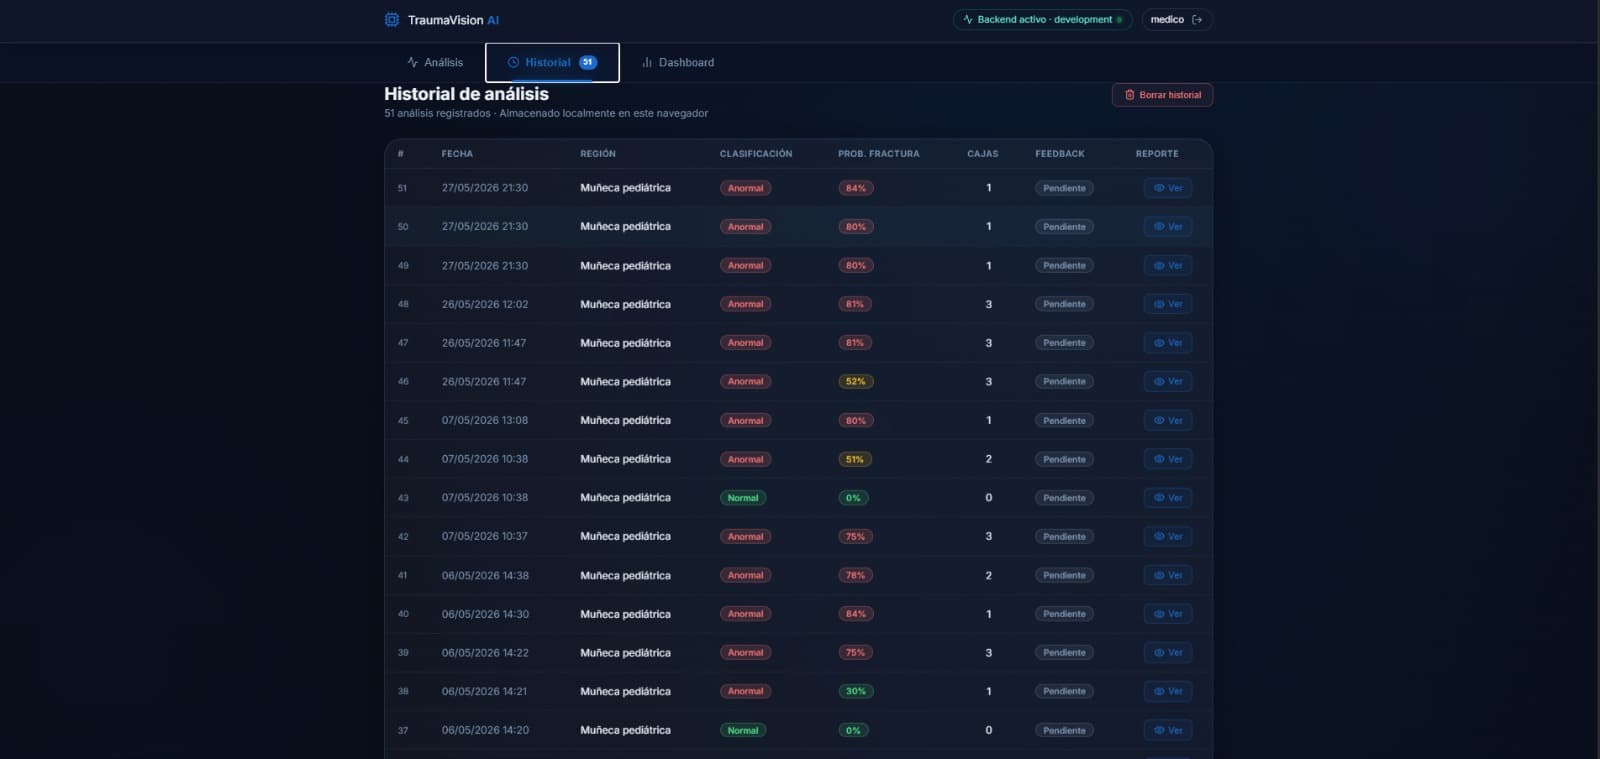Click the 75% probability badge in row 42

pyautogui.click(x=856, y=537)
